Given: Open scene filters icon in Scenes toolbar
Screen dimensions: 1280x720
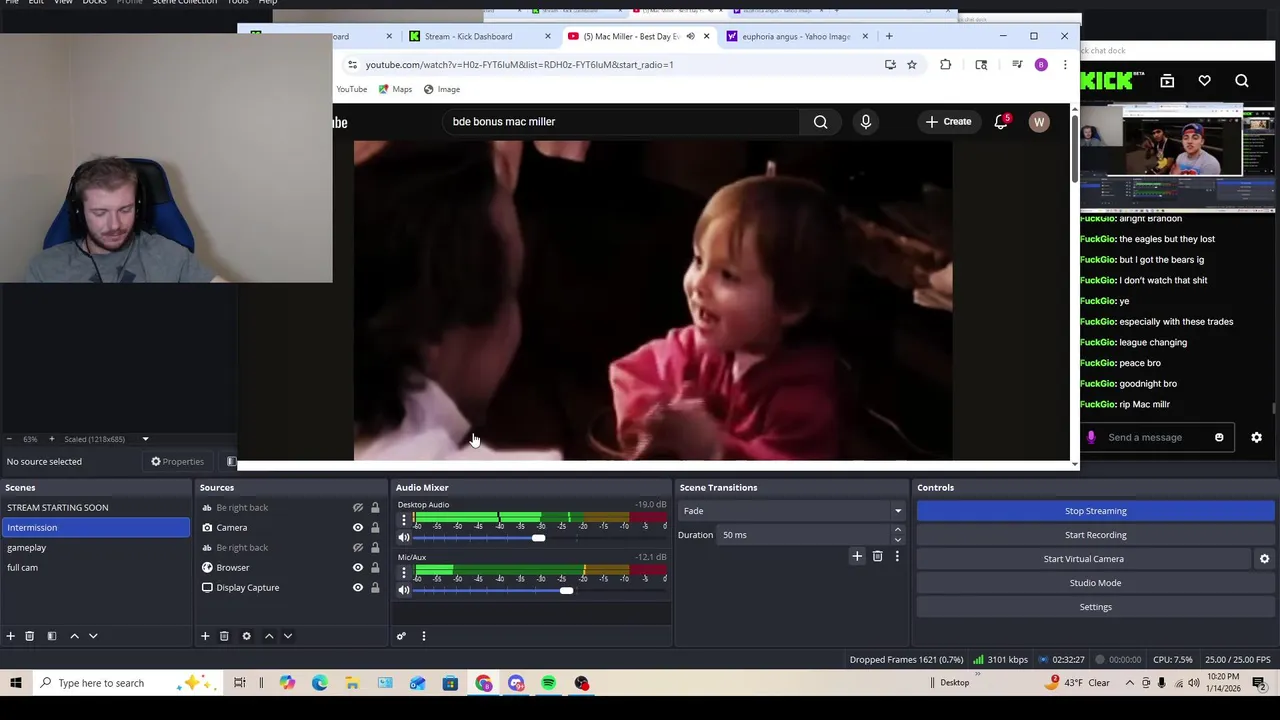Looking at the screenshot, I should (51, 636).
